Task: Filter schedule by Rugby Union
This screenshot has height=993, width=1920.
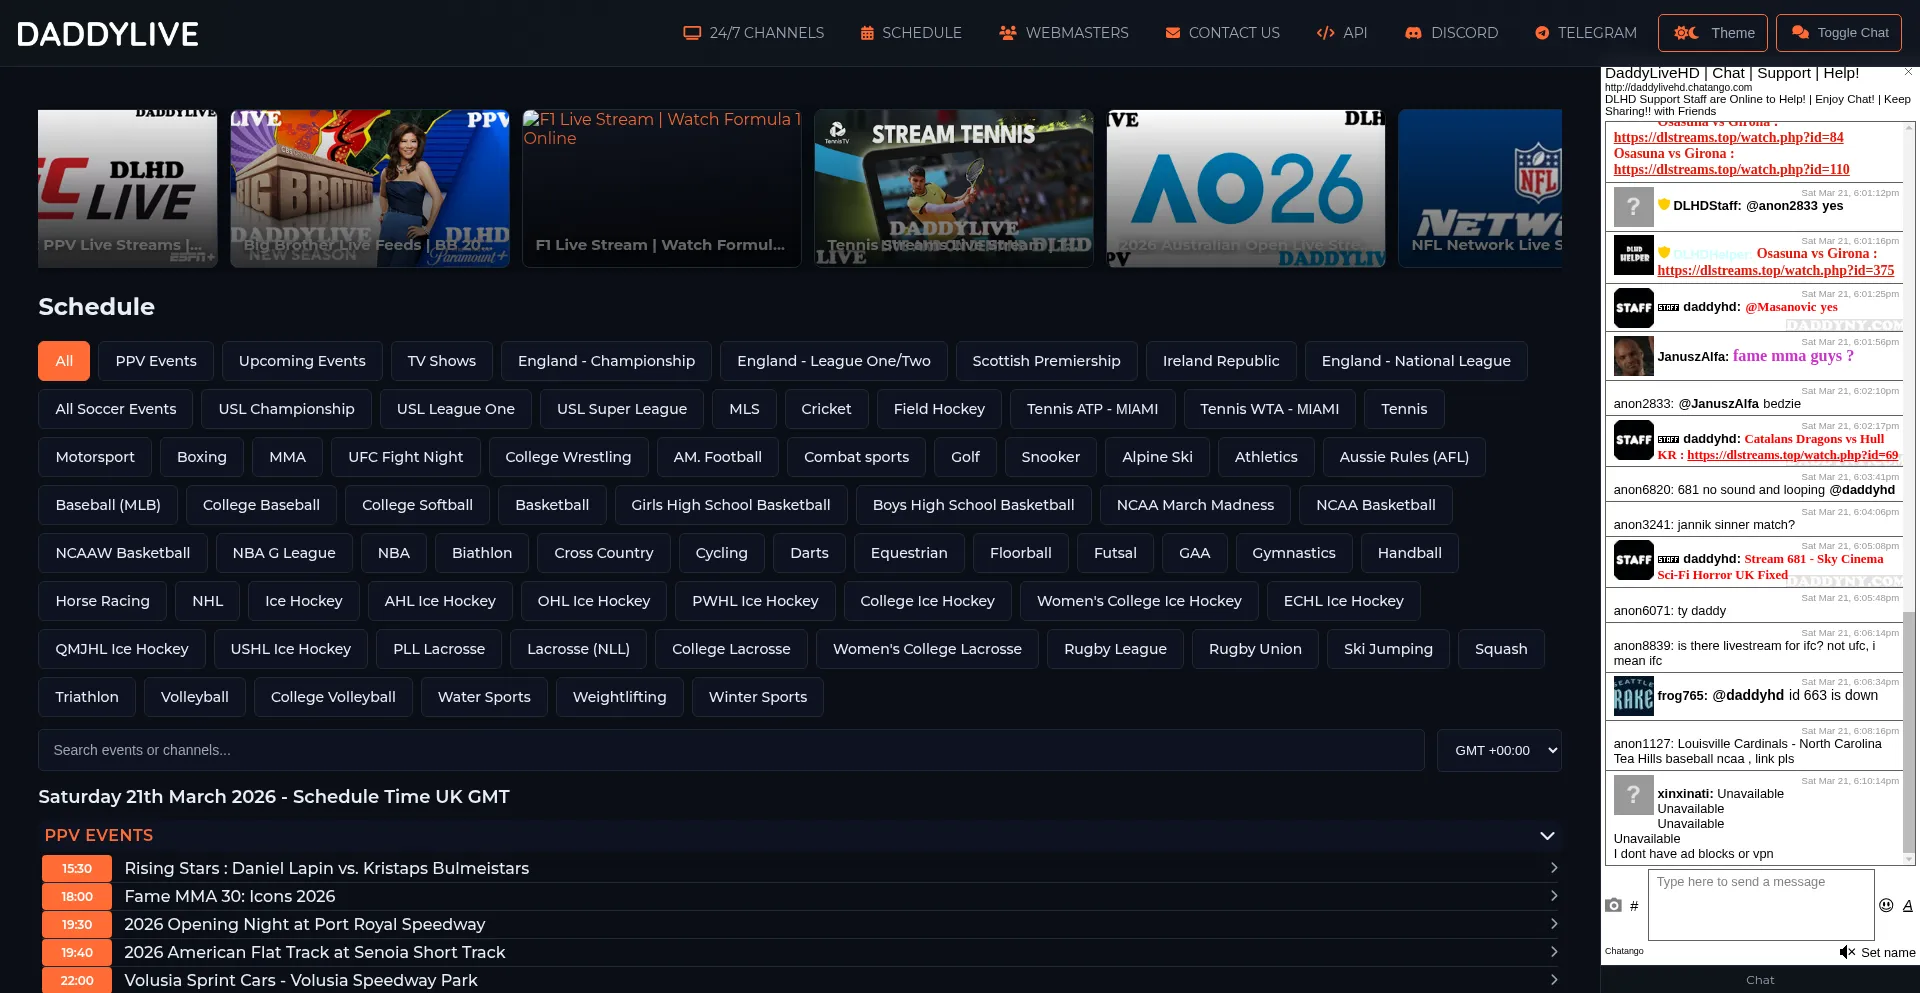Action: [1255, 649]
